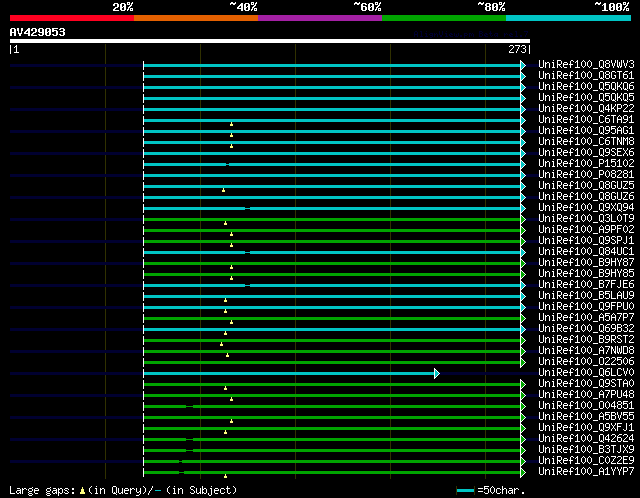Click the green arrowhead of the A1YYP7 row
This screenshot has width=640, height=498.
(x=522, y=472)
